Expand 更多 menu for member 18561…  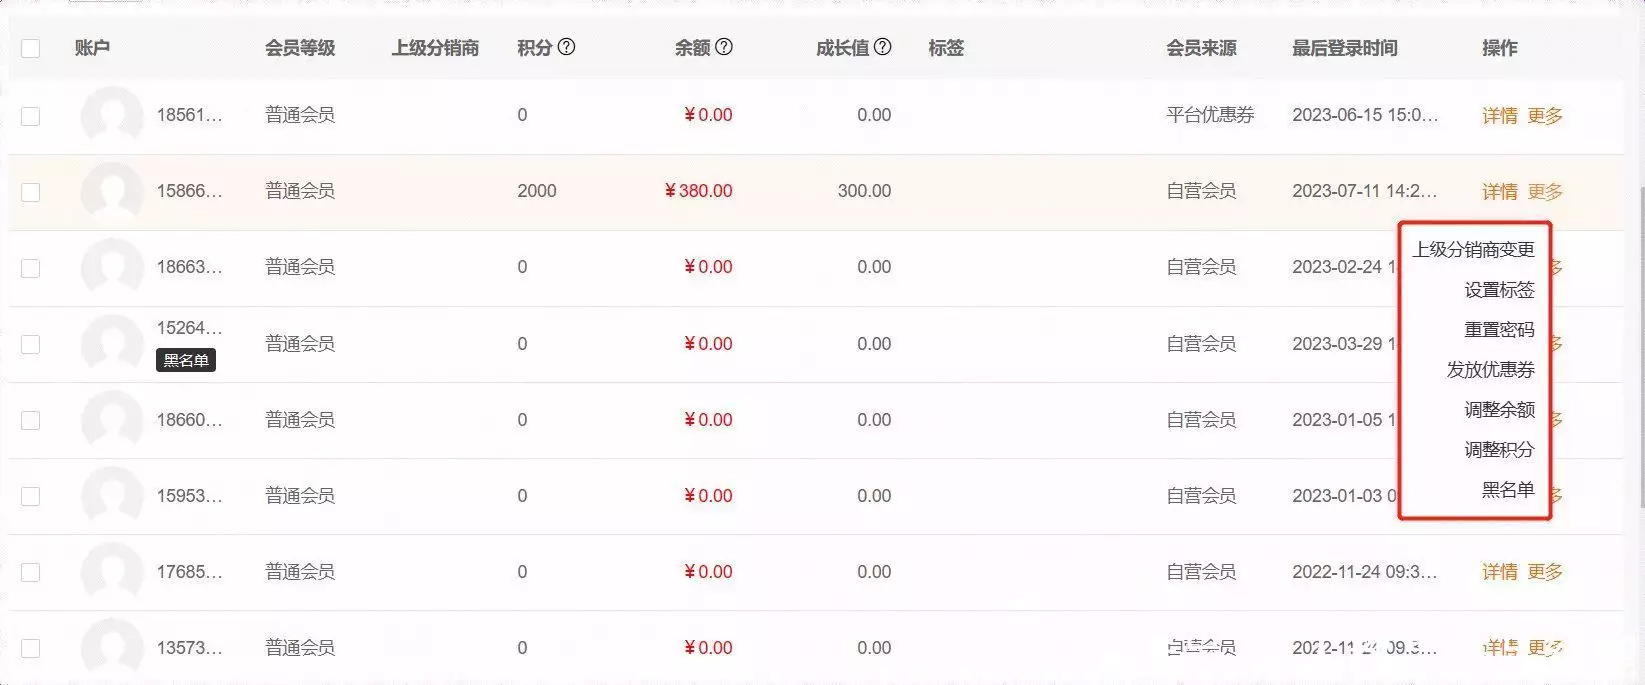(x=1545, y=116)
